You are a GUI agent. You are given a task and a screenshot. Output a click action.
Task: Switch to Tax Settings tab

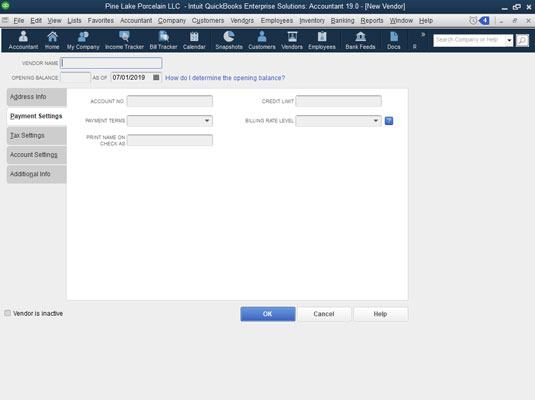[x=37, y=135]
